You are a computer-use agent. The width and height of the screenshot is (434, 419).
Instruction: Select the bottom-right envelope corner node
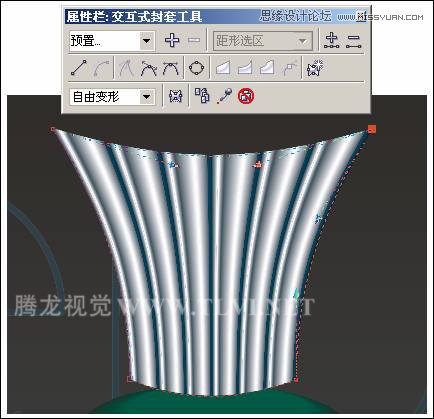[x=296, y=379]
